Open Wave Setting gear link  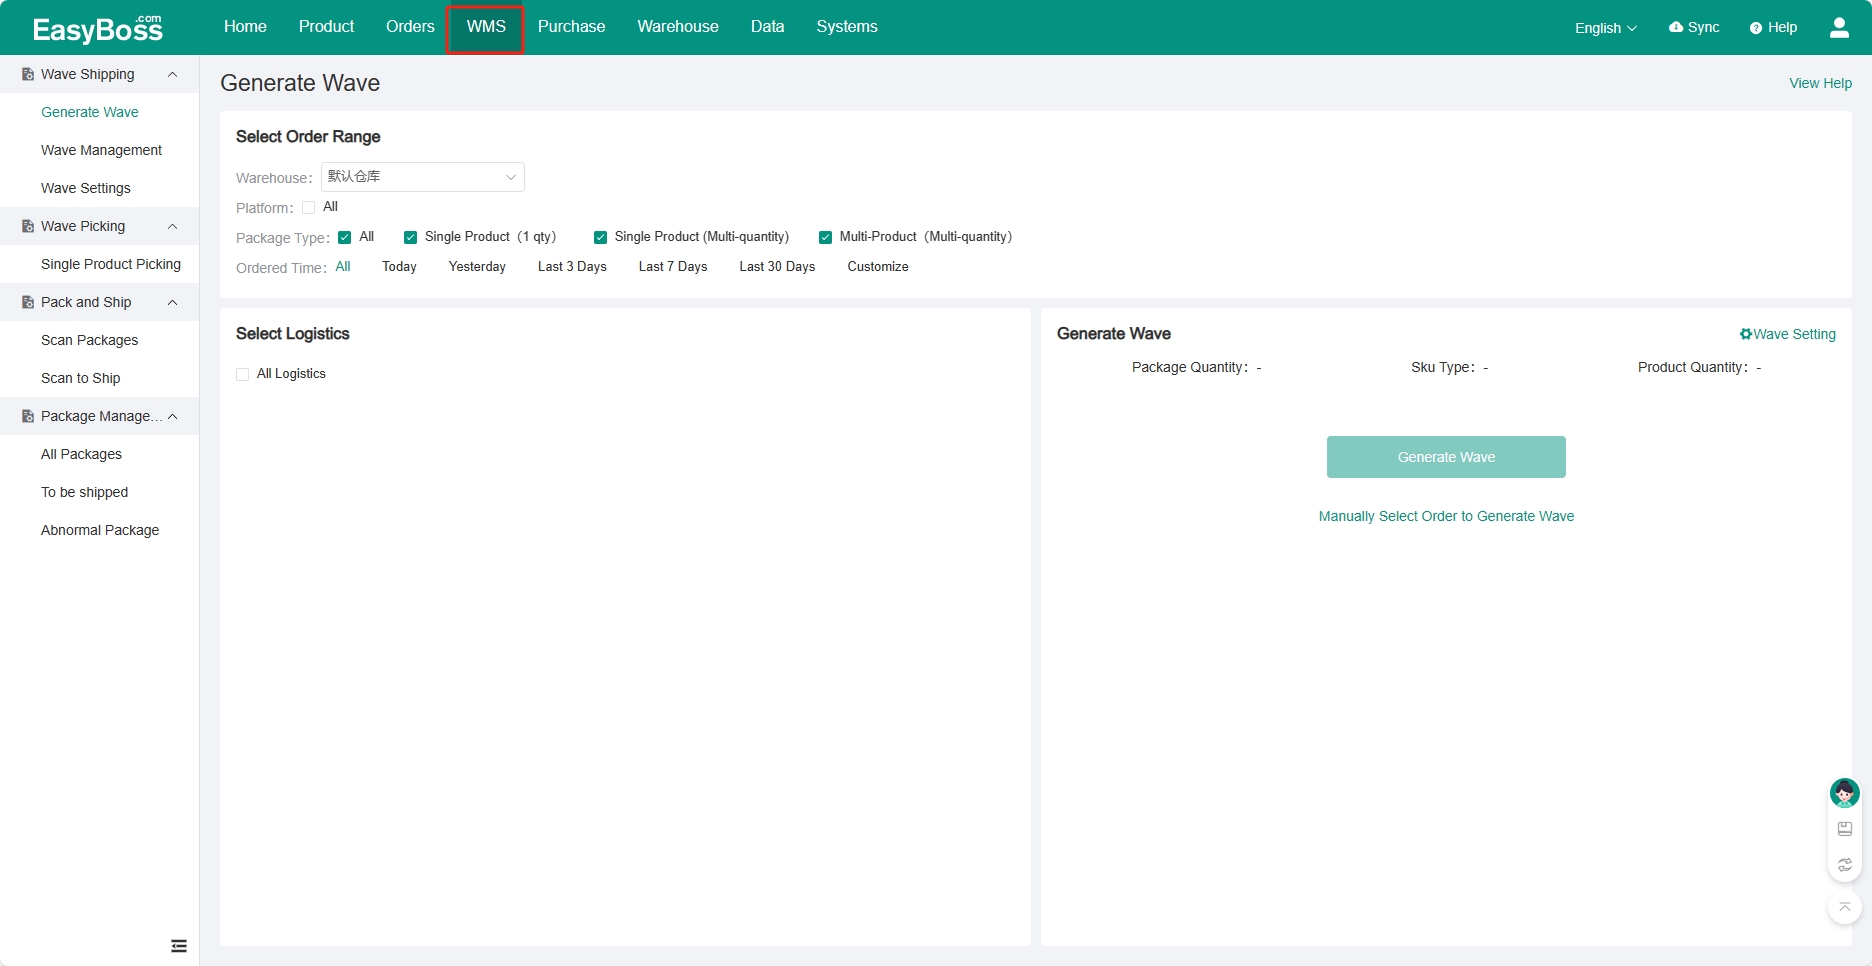click(x=1787, y=334)
